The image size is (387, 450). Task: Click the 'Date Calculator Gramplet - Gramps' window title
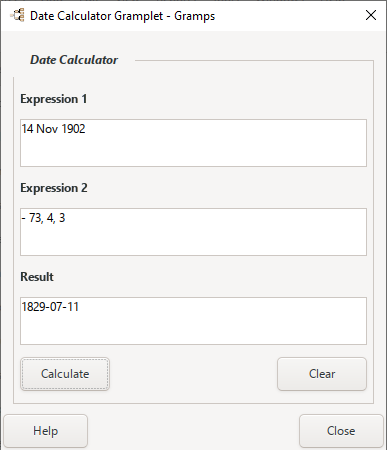click(x=122, y=16)
